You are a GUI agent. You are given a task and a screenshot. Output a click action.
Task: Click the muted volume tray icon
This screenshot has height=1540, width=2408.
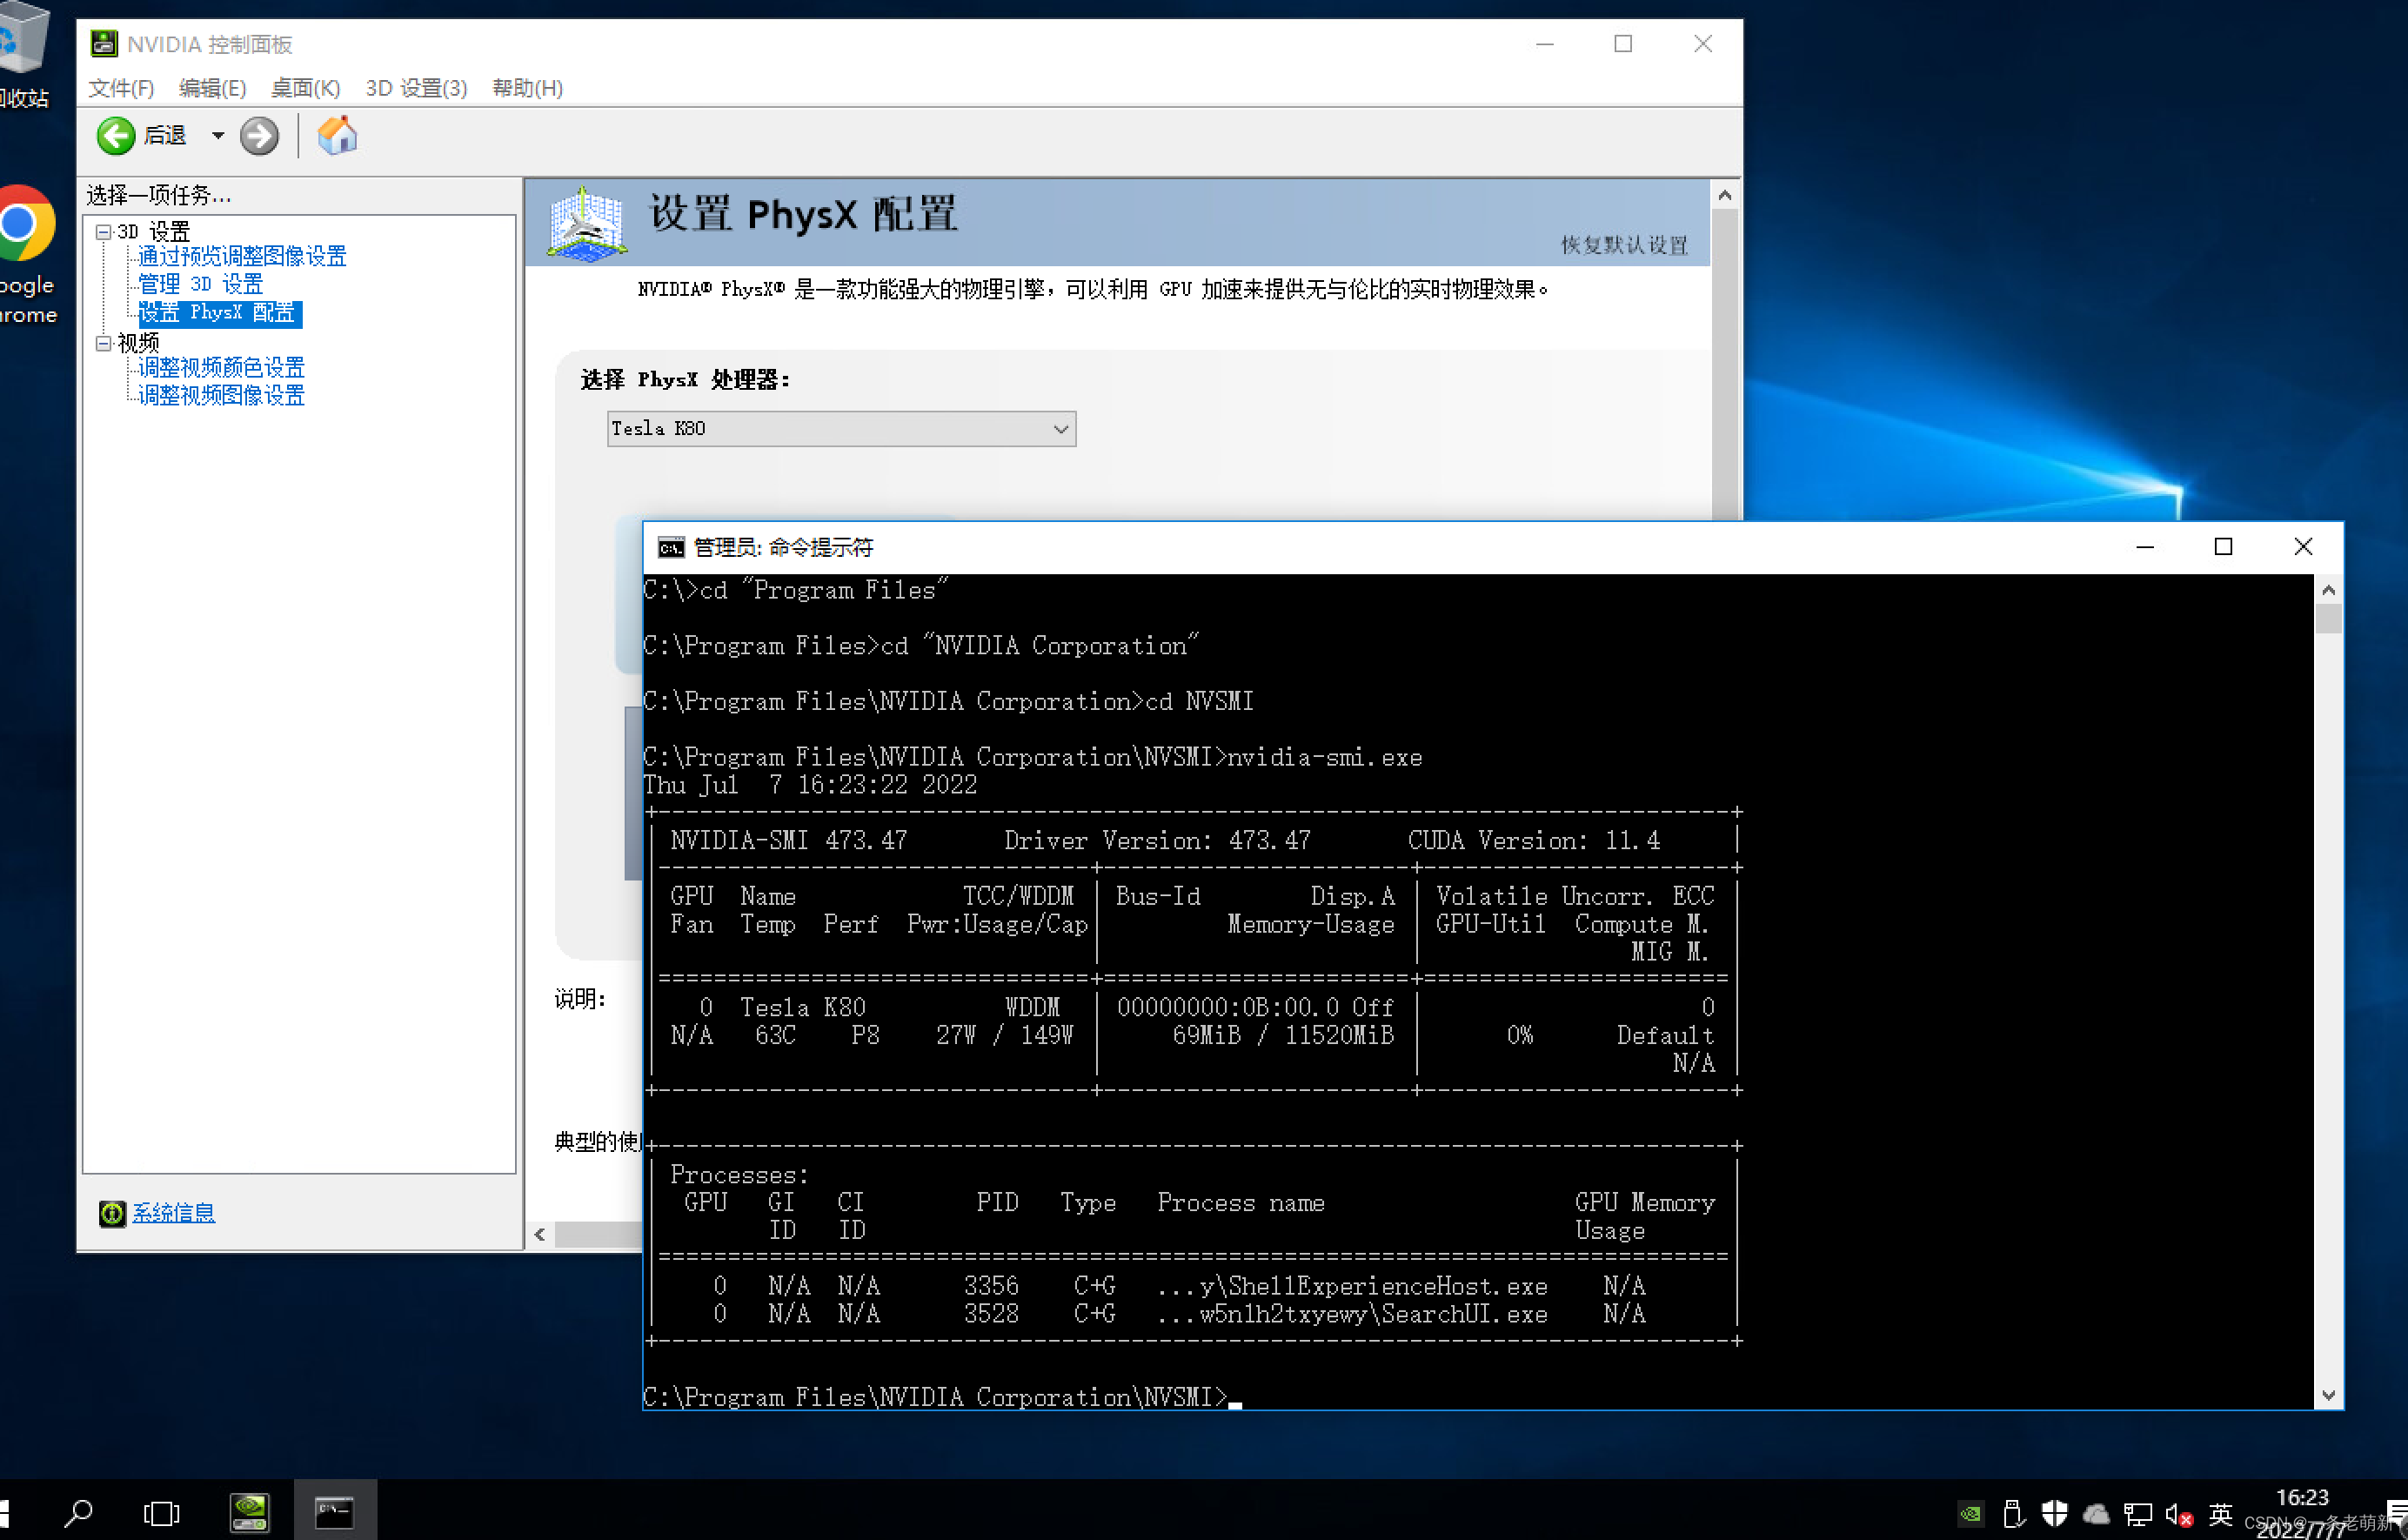pos(2178,1514)
